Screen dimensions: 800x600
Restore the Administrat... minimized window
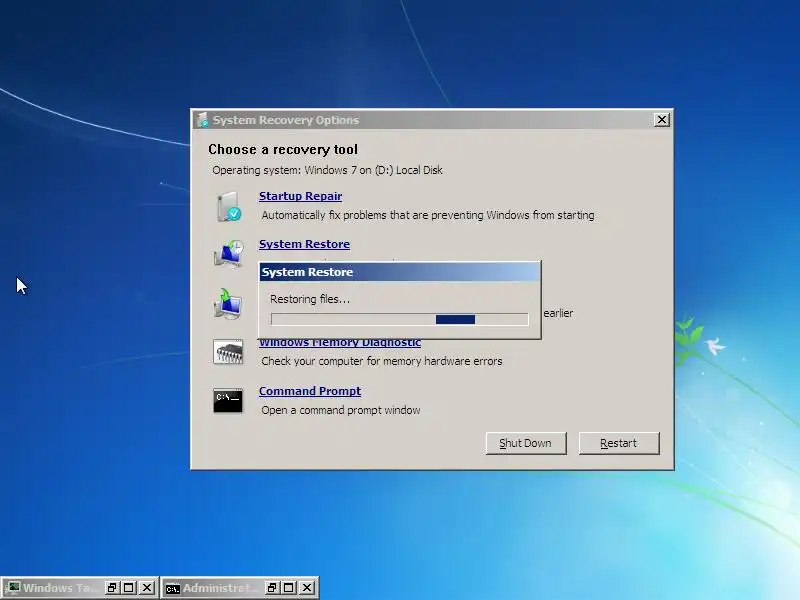click(x=272, y=588)
